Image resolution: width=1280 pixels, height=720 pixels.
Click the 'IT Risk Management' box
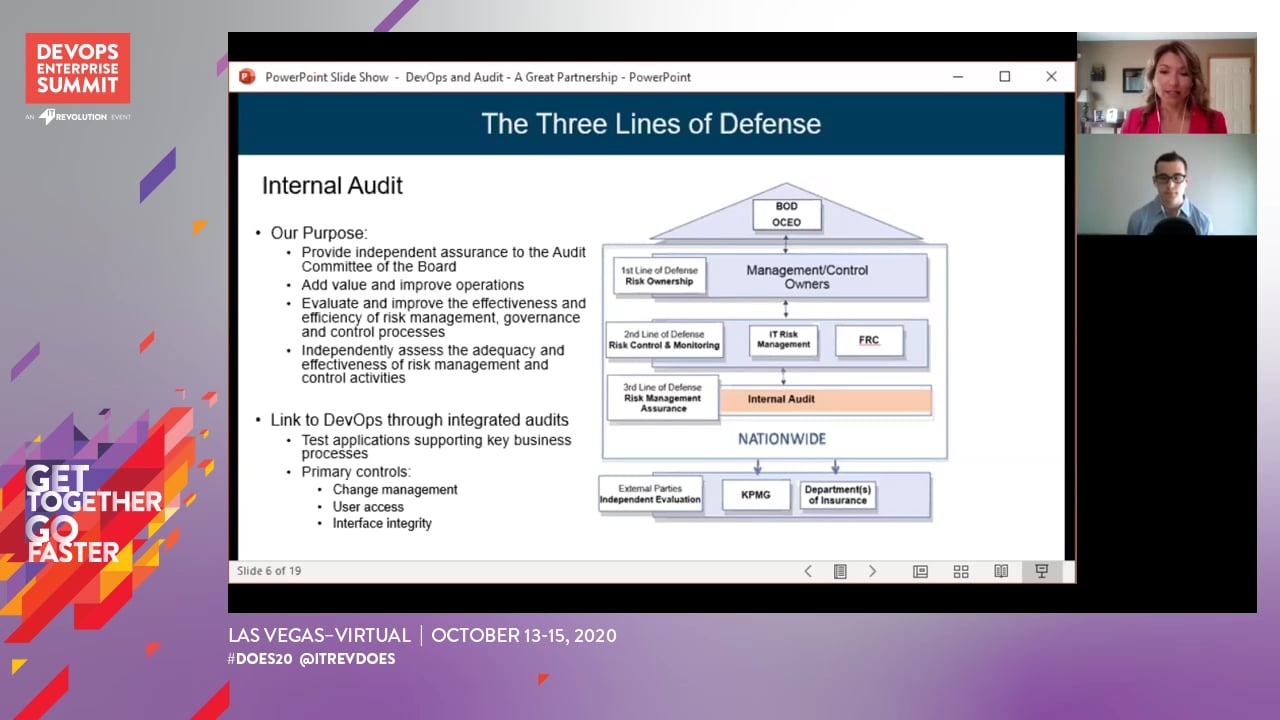[783, 340]
